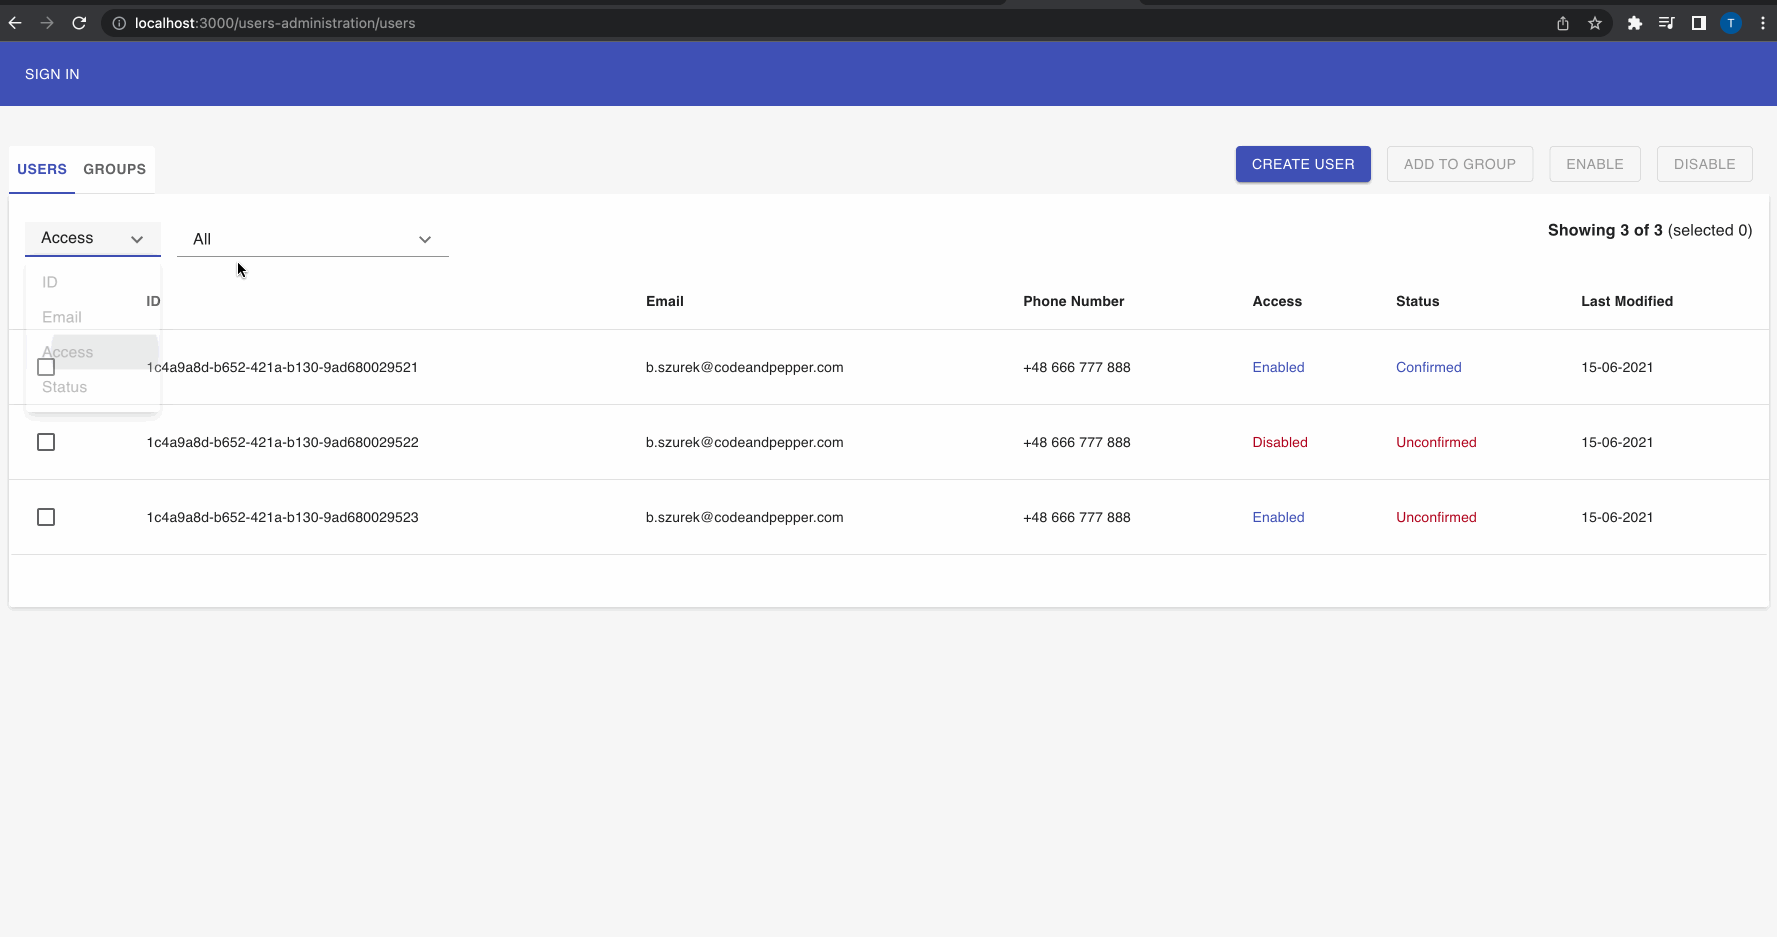
Task: Bookmark this page with the star icon
Action: [1595, 23]
